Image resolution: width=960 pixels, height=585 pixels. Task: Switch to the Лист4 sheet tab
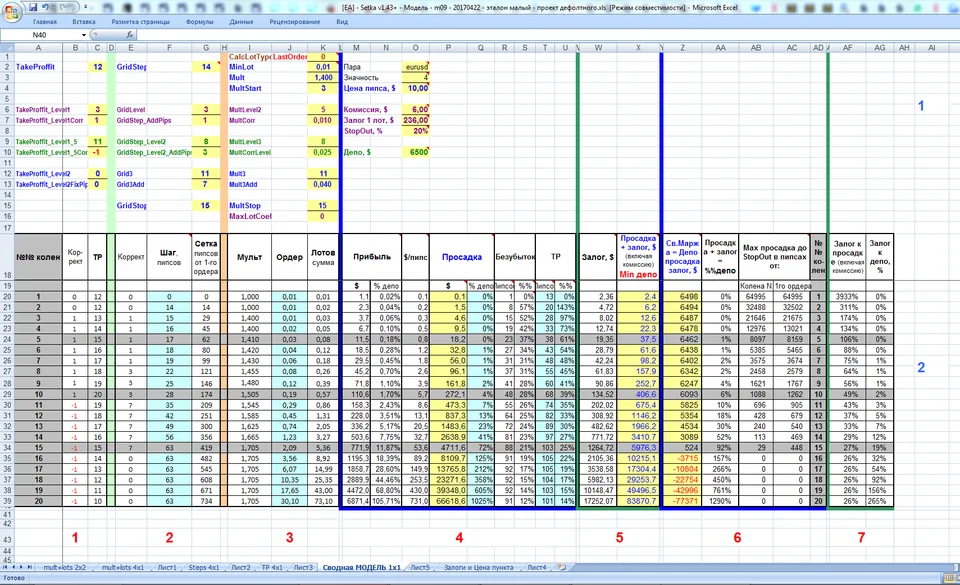click(x=536, y=567)
